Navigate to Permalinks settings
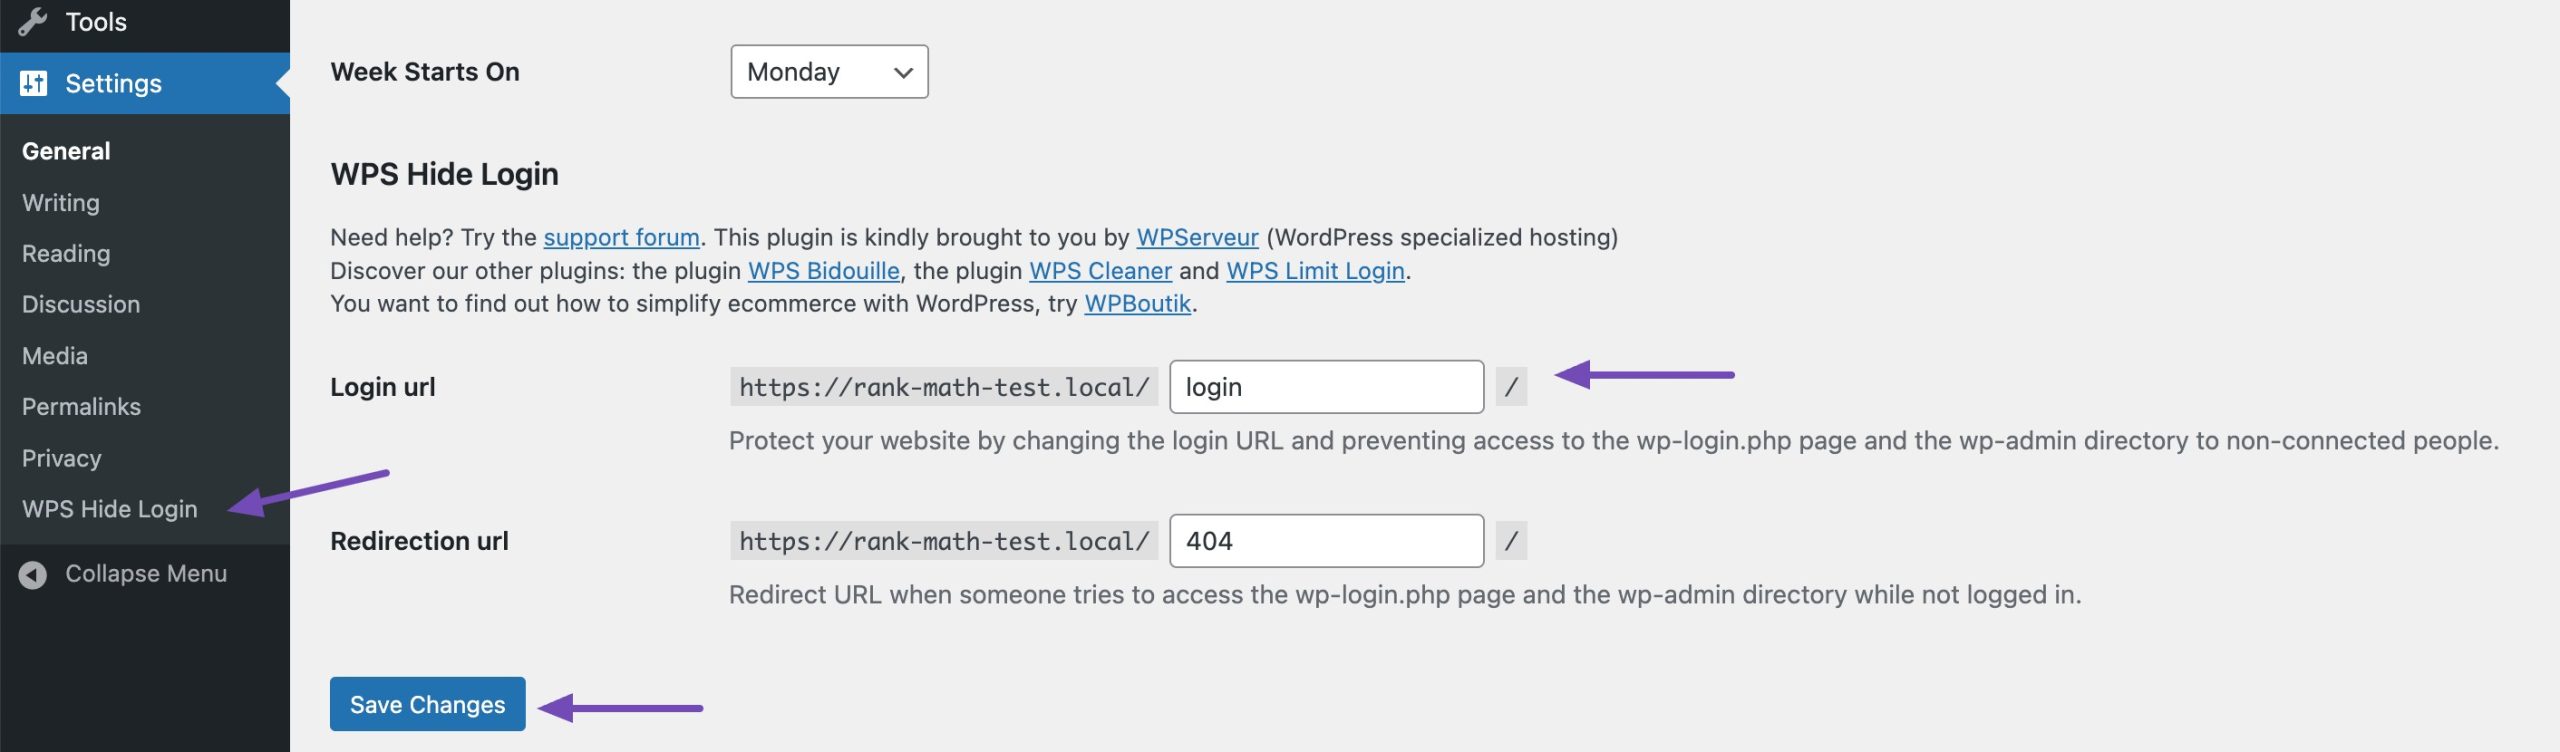This screenshot has width=2560, height=752. 81,407
